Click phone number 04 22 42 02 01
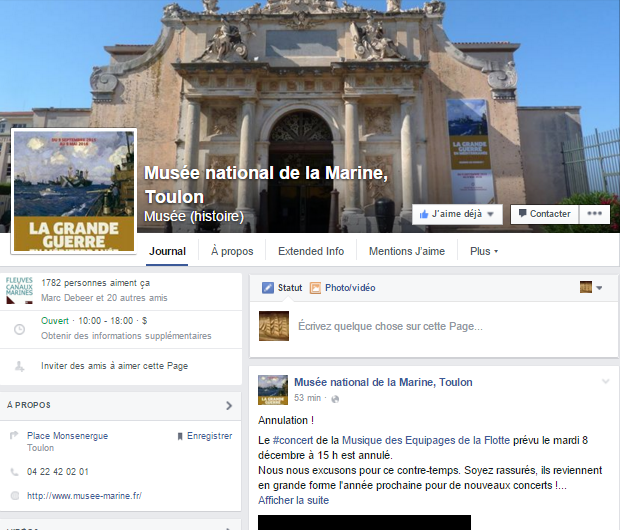The image size is (620, 530). [58, 472]
